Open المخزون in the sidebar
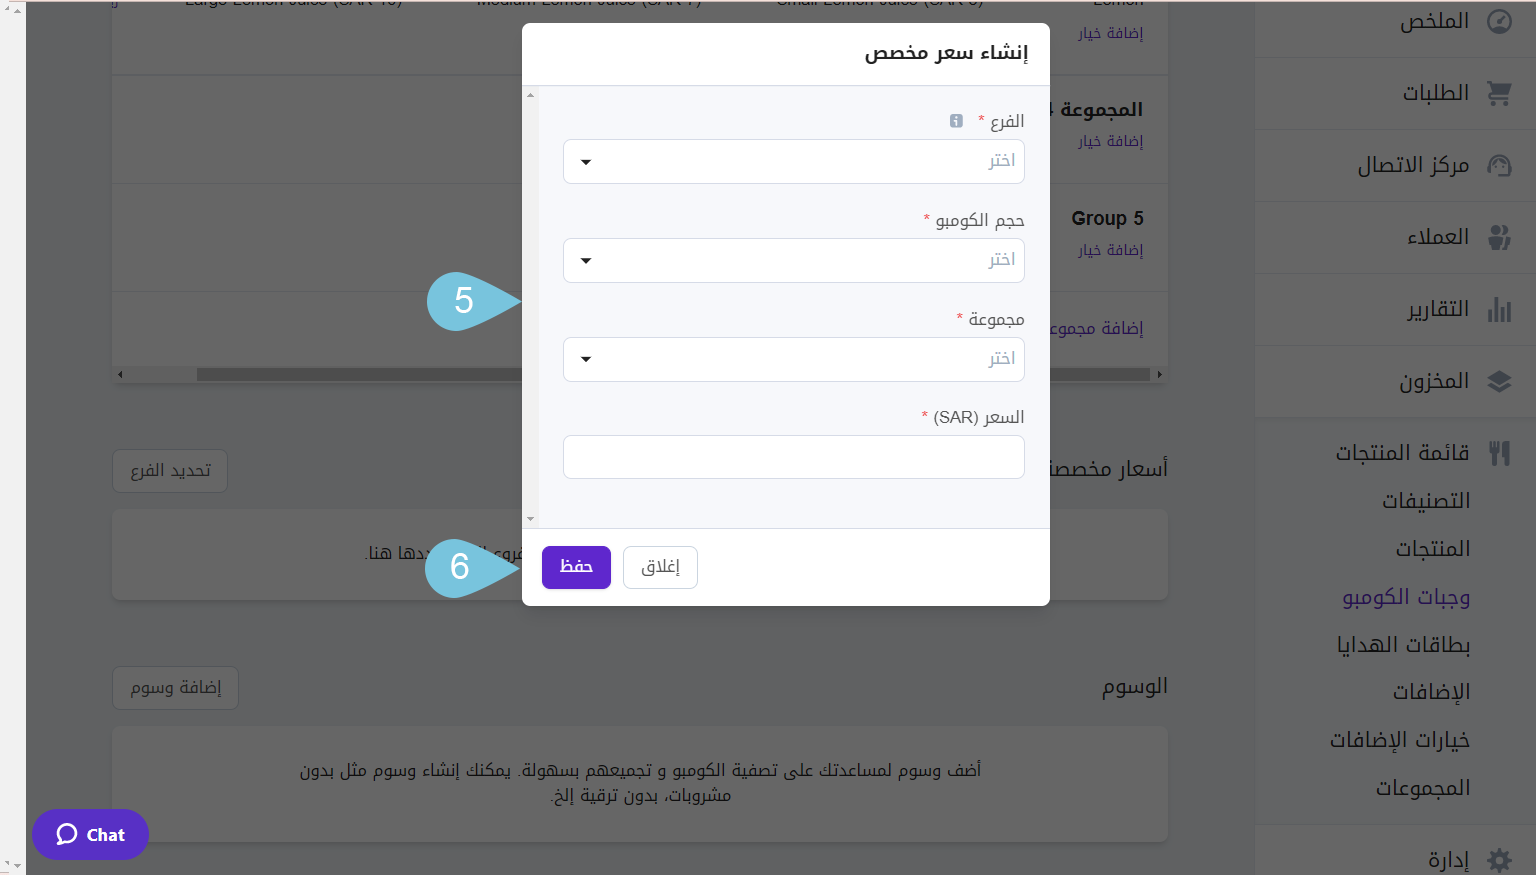The image size is (1536, 875). click(x=1434, y=381)
